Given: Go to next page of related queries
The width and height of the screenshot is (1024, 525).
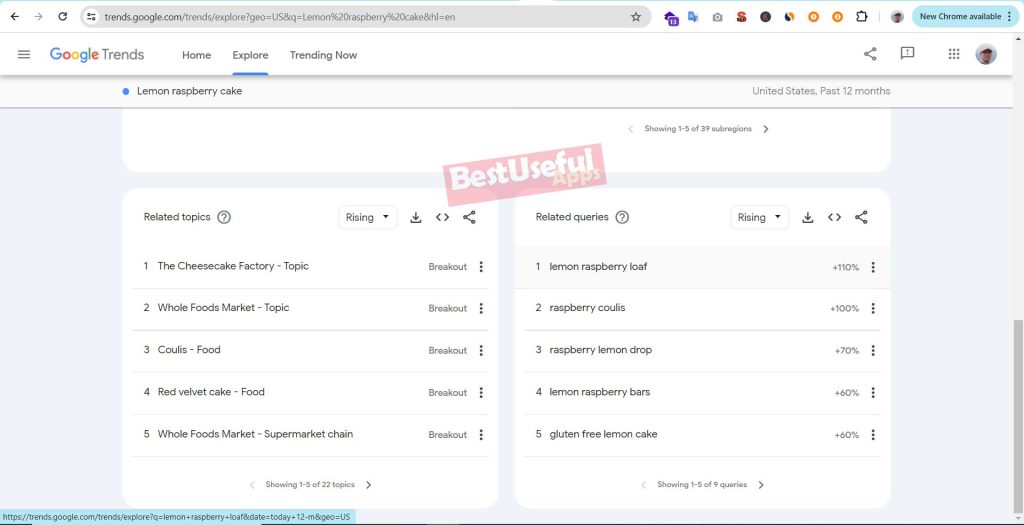Looking at the screenshot, I should [761, 485].
